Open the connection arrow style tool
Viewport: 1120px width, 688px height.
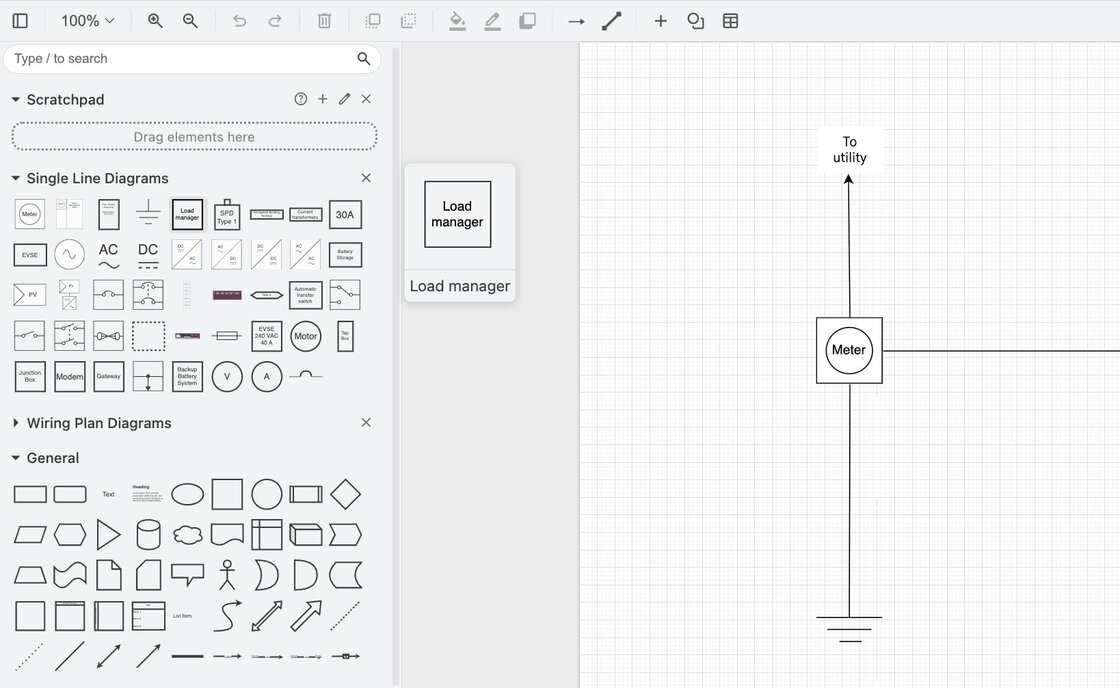pos(576,20)
